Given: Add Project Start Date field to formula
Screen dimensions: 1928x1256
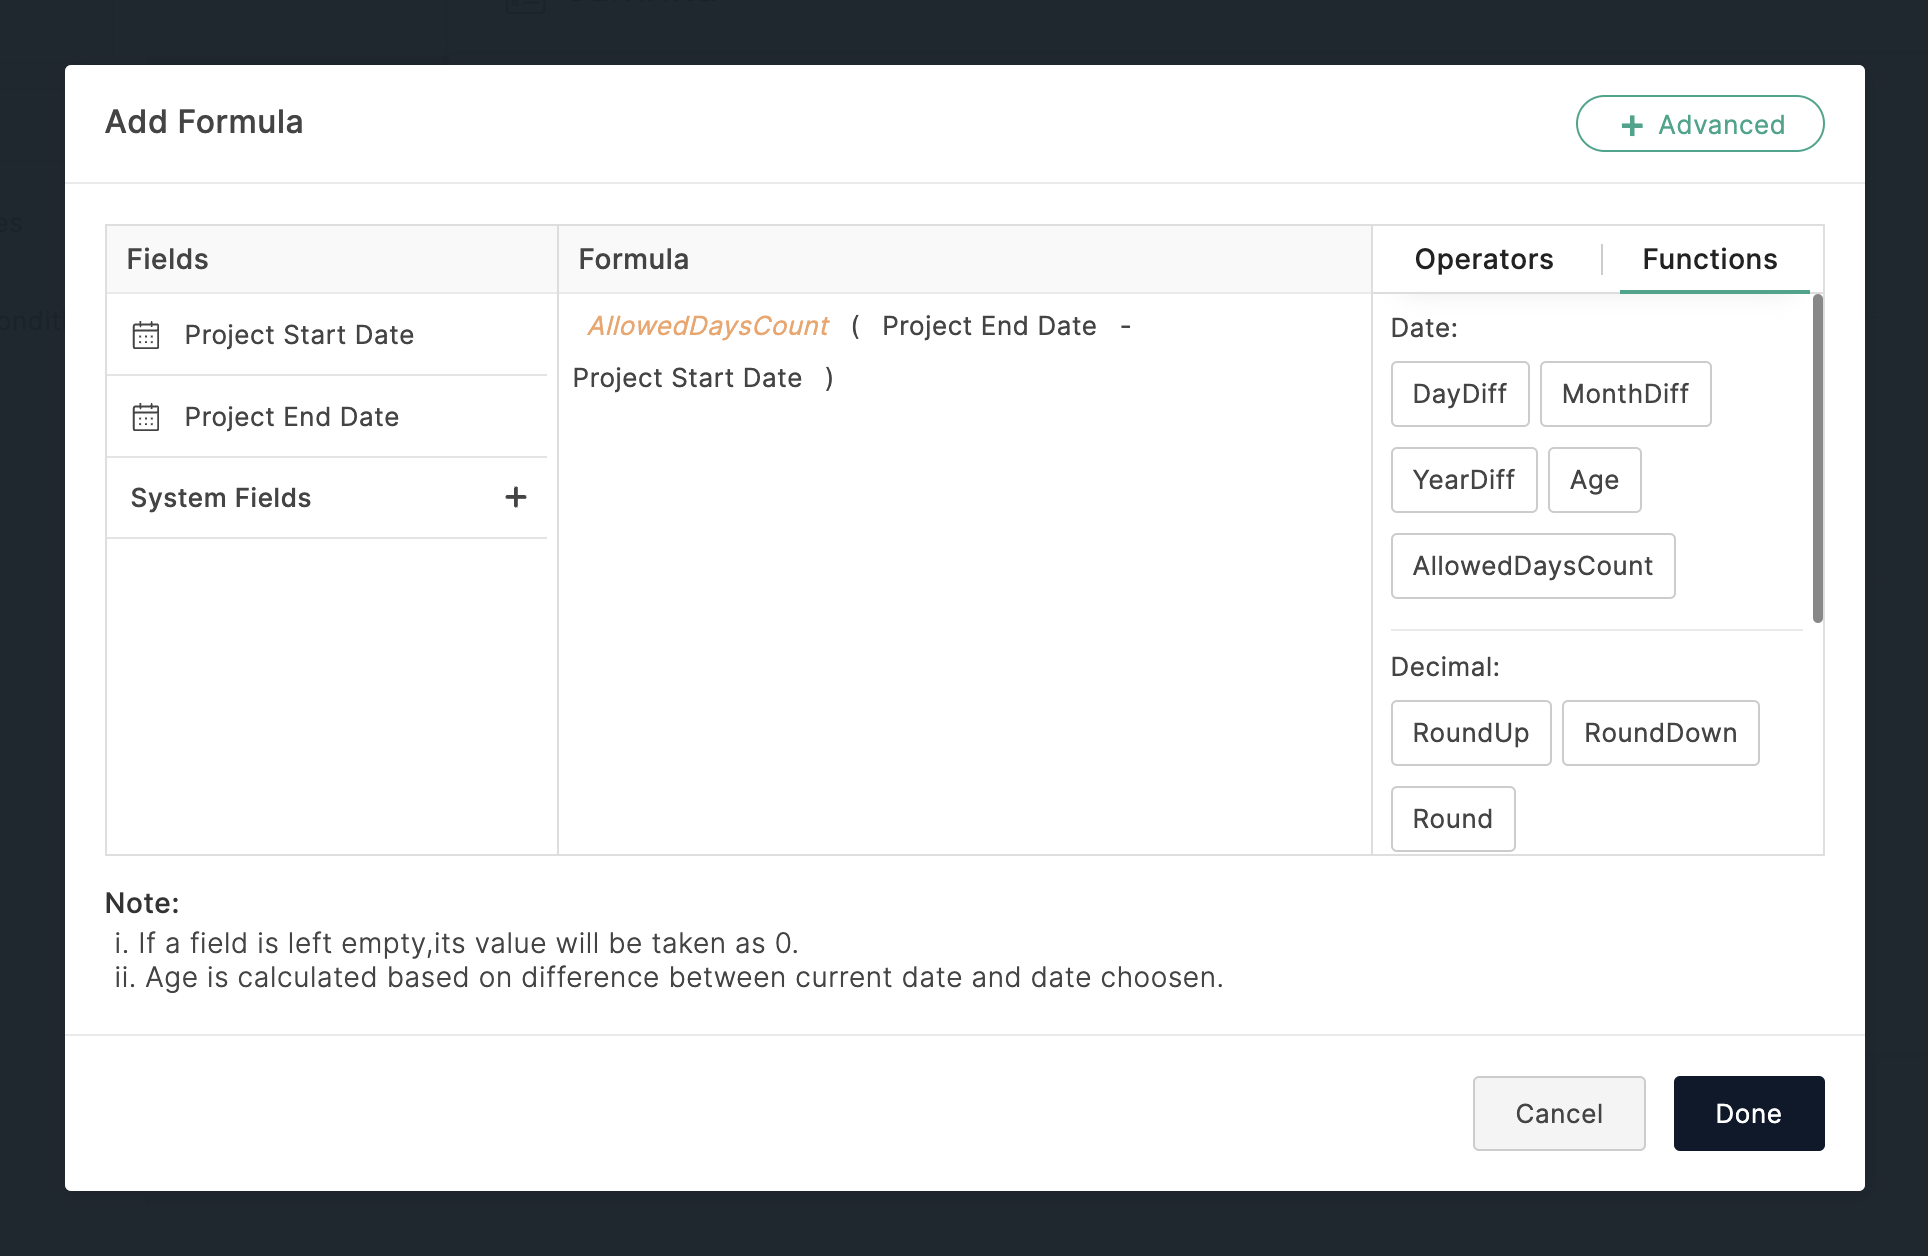Looking at the screenshot, I should click(327, 335).
